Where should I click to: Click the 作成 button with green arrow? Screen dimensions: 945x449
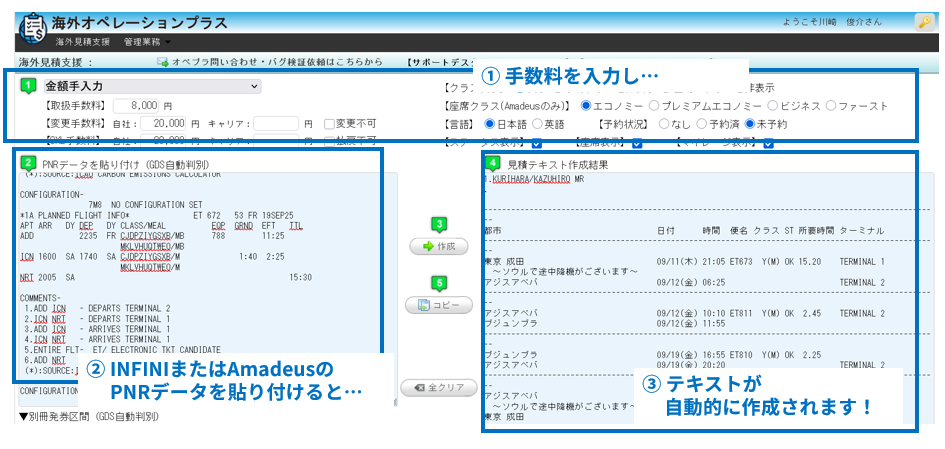(440, 246)
